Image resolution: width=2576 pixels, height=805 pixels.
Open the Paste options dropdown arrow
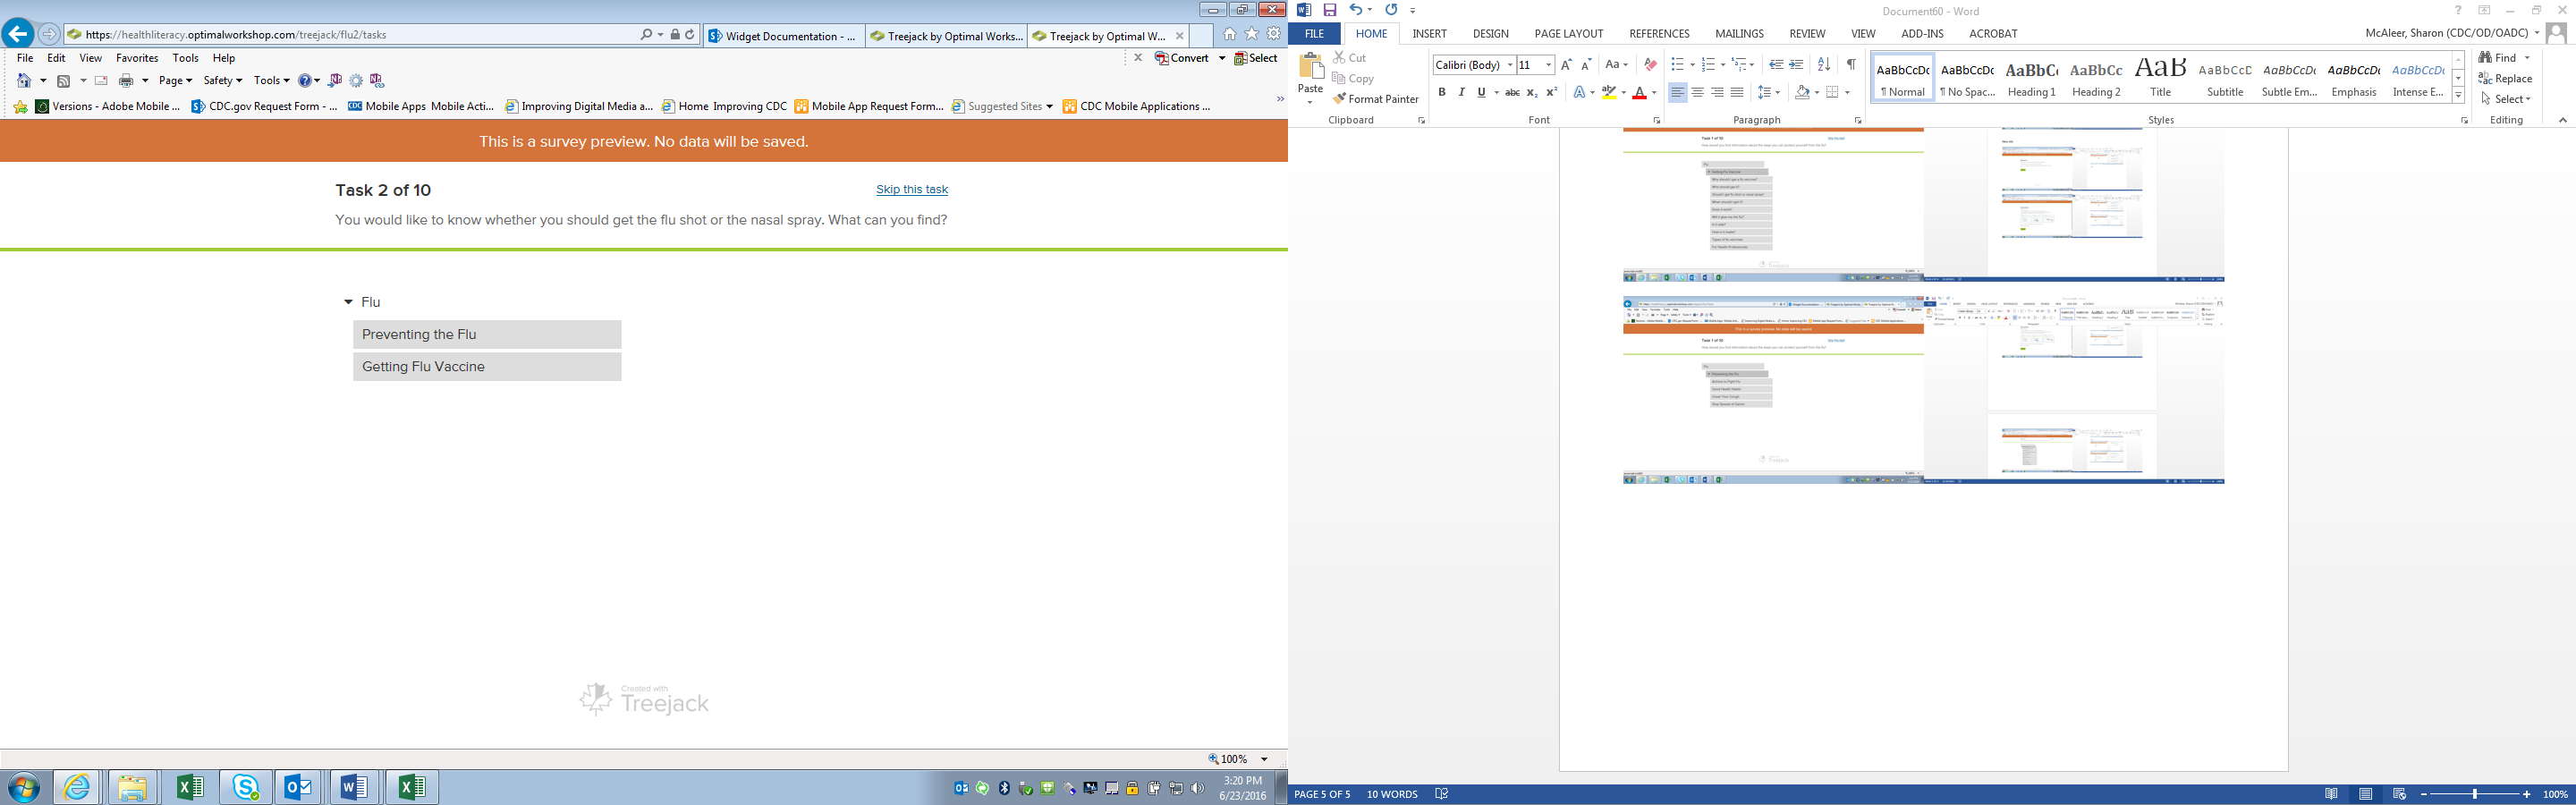point(1310,102)
